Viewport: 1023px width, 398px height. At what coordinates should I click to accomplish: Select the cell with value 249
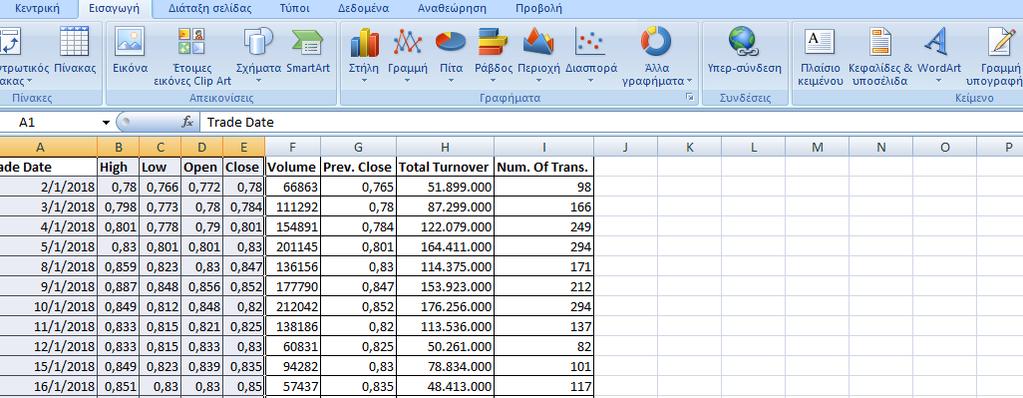click(x=543, y=227)
